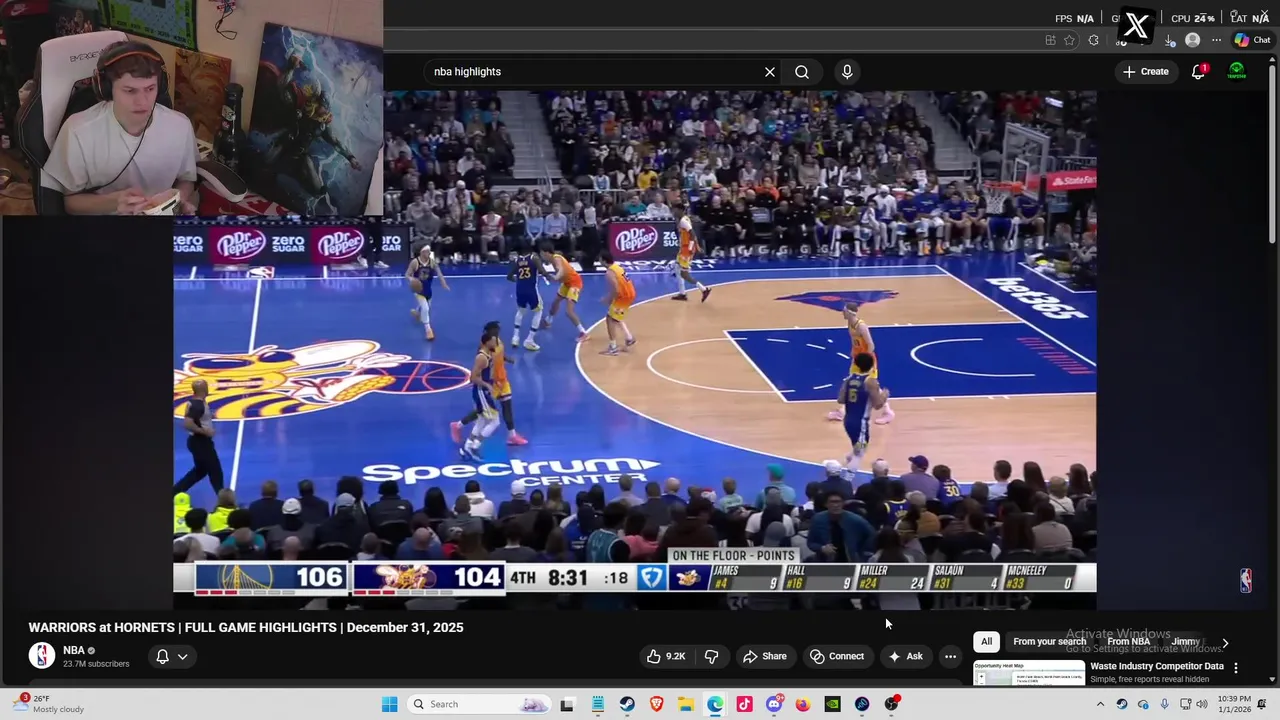Viewport: 1280px width, 720px height.
Task: Expand hidden system tray icons chevron
Action: 1100,704
